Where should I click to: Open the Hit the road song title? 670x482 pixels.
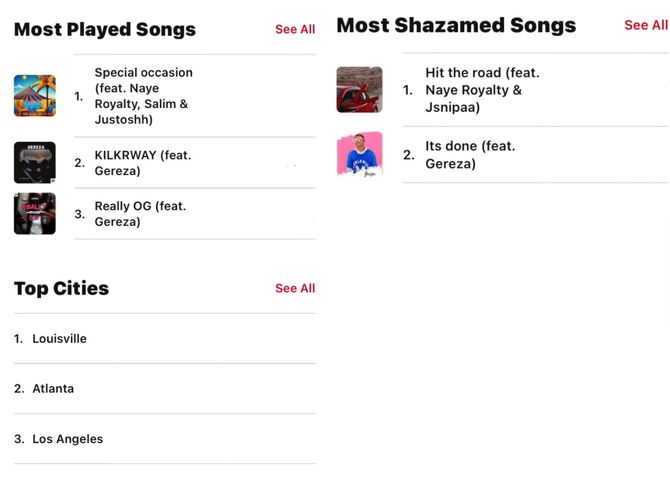(x=482, y=90)
